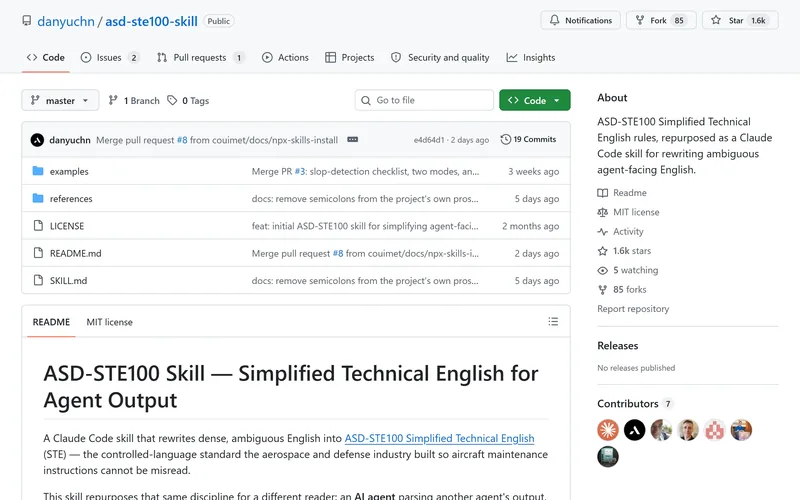This screenshot has width=800, height=500.
Task: Click the references folder icon
Action: click(x=38, y=198)
